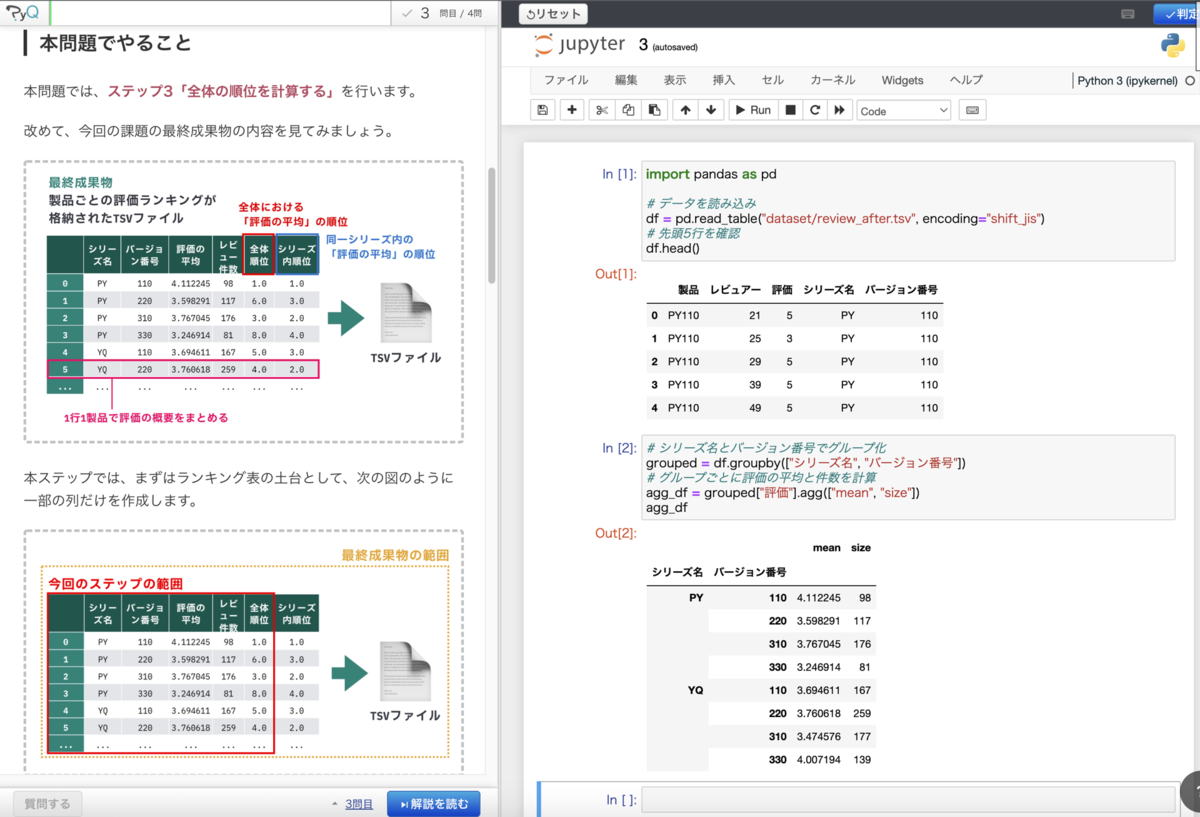The width and height of the screenshot is (1200, 817).
Task: Click the notebook title '3'
Action: [x=643, y=45]
